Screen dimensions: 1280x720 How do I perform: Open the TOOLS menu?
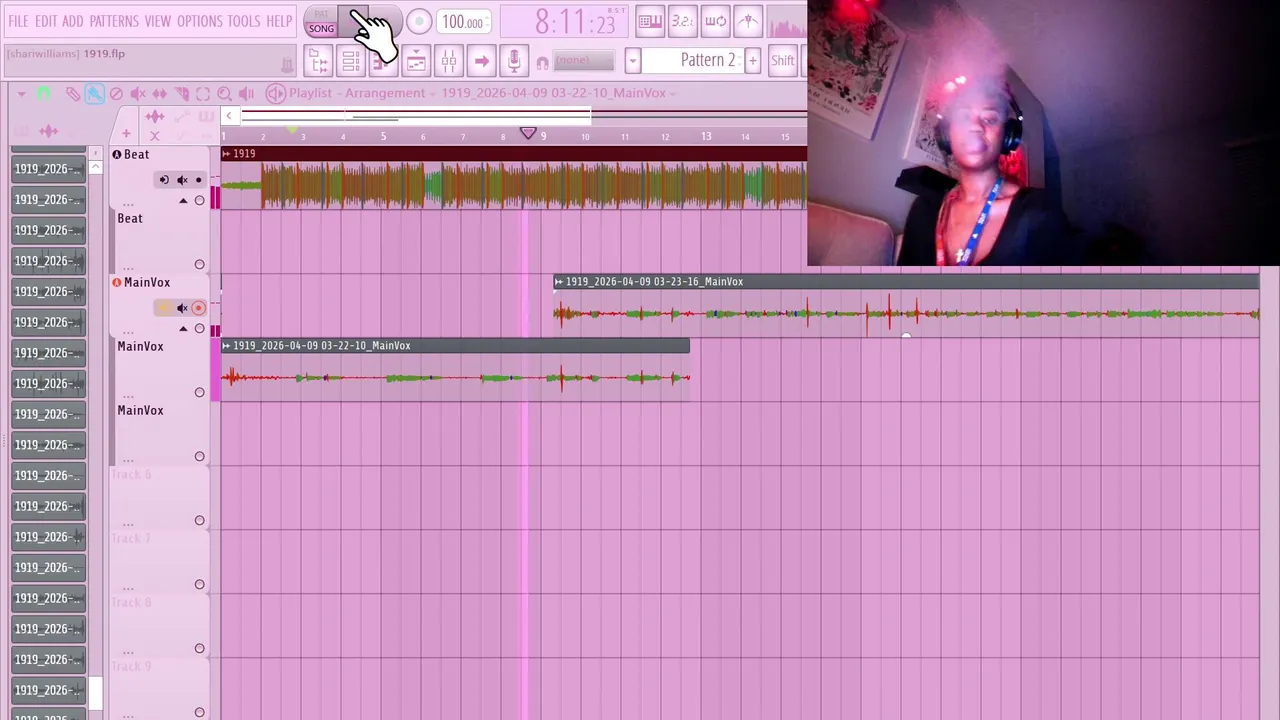point(244,21)
